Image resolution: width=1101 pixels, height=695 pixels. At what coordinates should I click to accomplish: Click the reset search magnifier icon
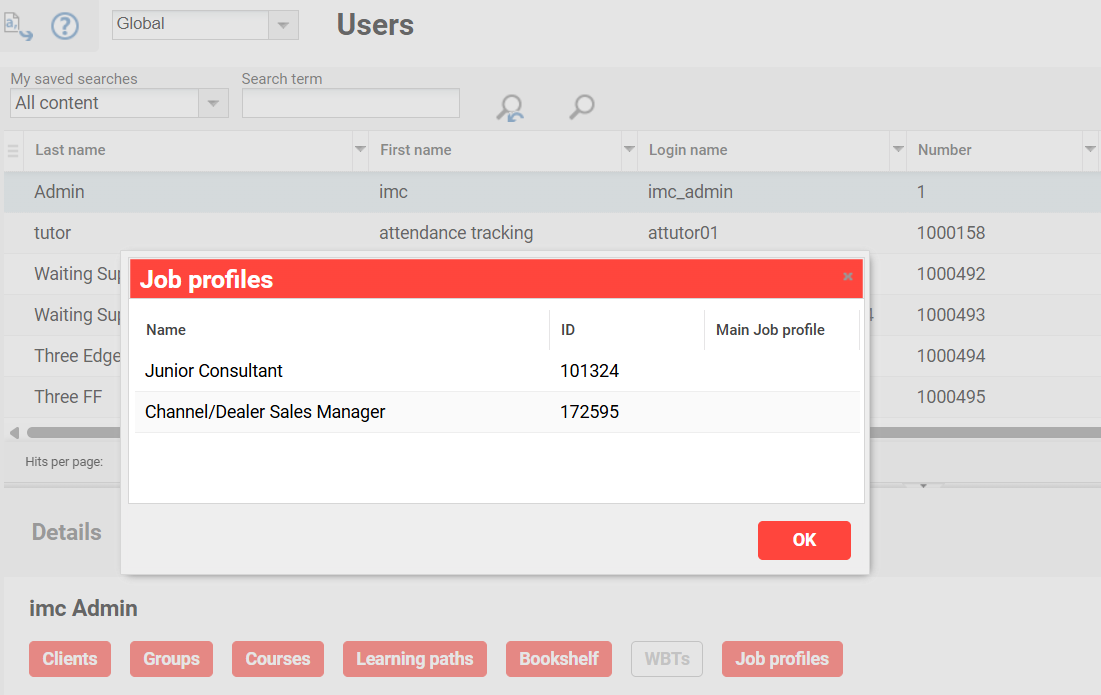tap(510, 108)
